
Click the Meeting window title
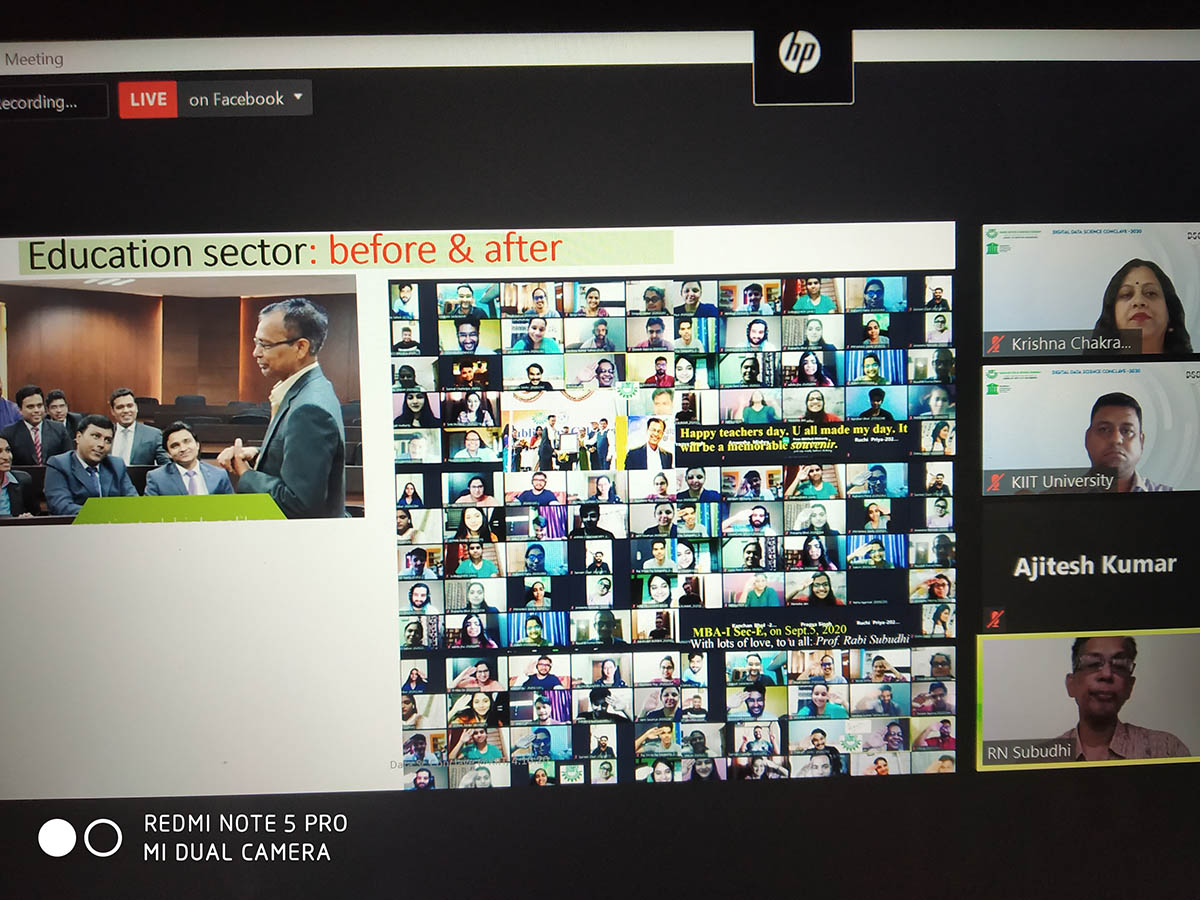(x=33, y=59)
